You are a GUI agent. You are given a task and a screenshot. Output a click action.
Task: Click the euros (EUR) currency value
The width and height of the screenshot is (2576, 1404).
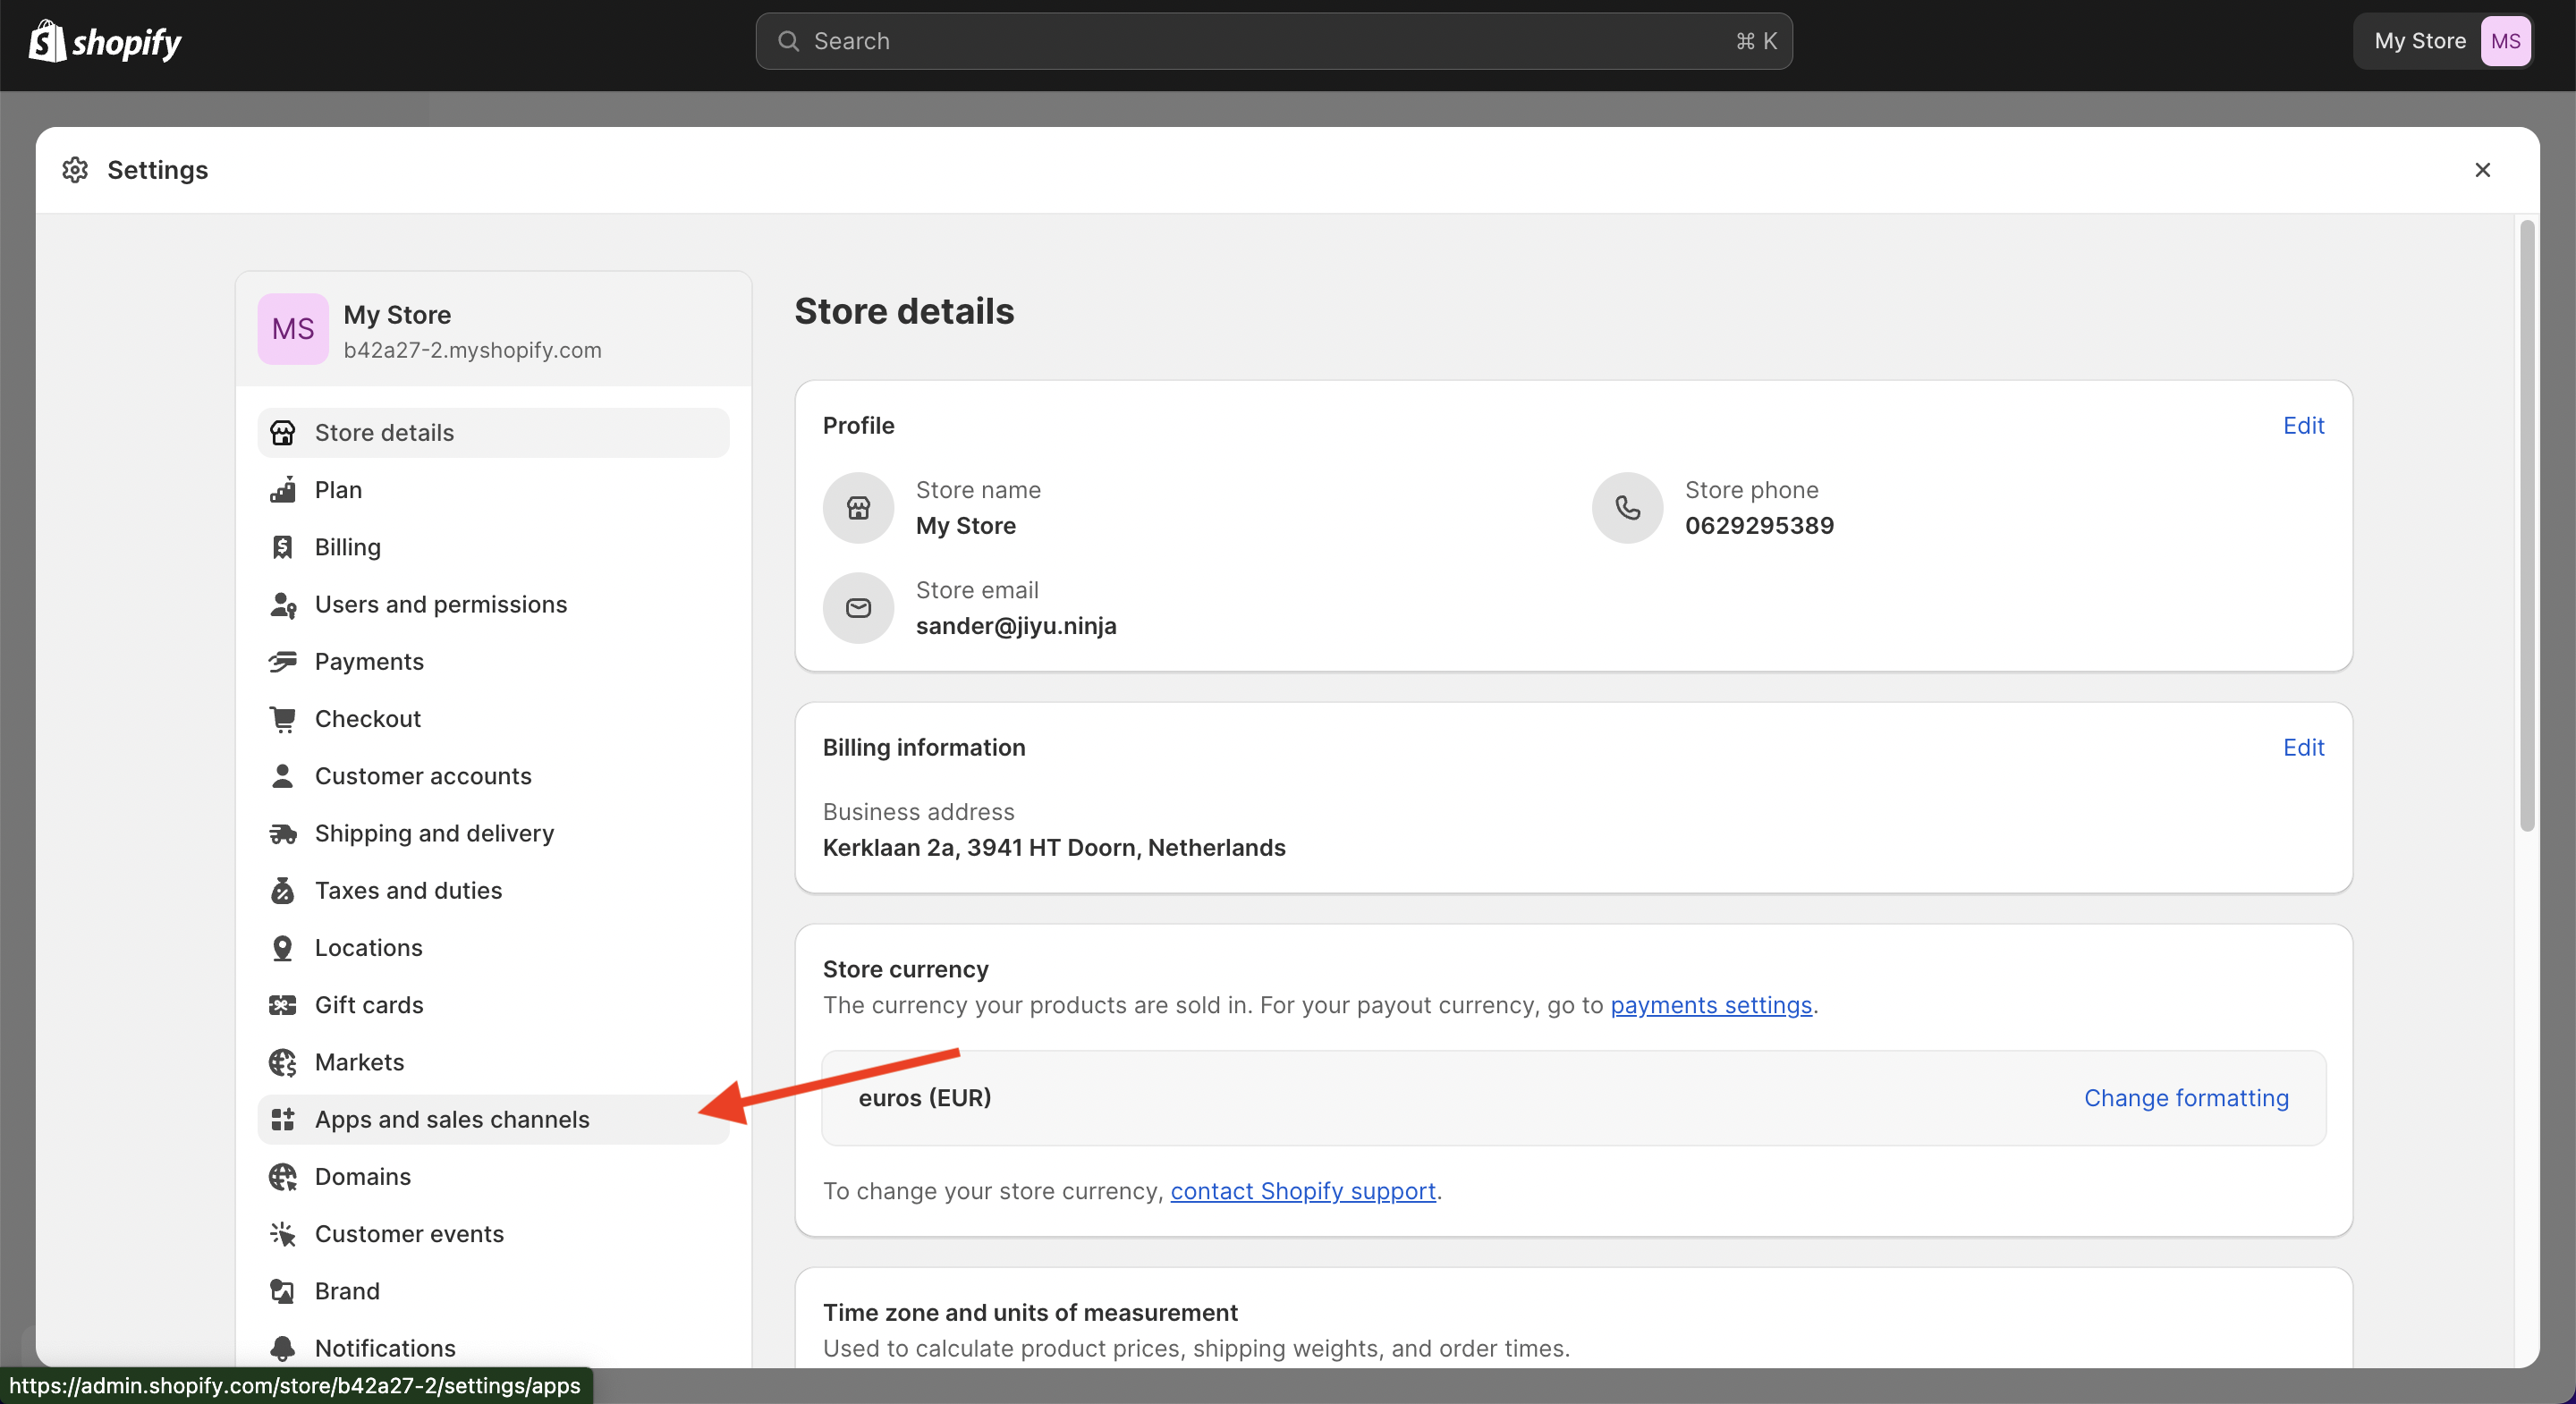[x=925, y=1098]
